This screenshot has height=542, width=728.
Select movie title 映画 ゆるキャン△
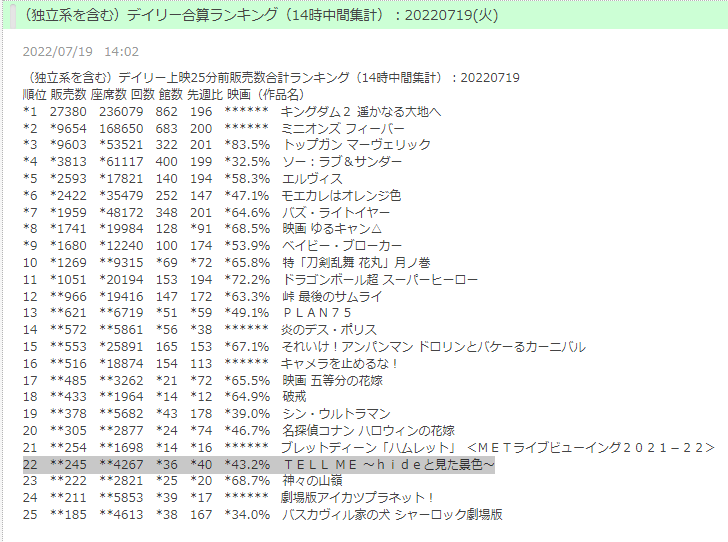pos(332,229)
